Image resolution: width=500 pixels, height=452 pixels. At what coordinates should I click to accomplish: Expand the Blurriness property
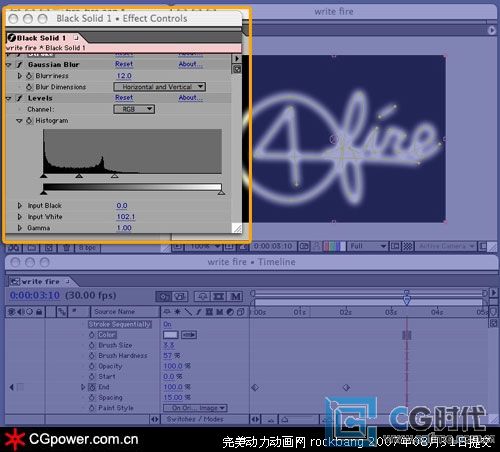(x=20, y=76)
